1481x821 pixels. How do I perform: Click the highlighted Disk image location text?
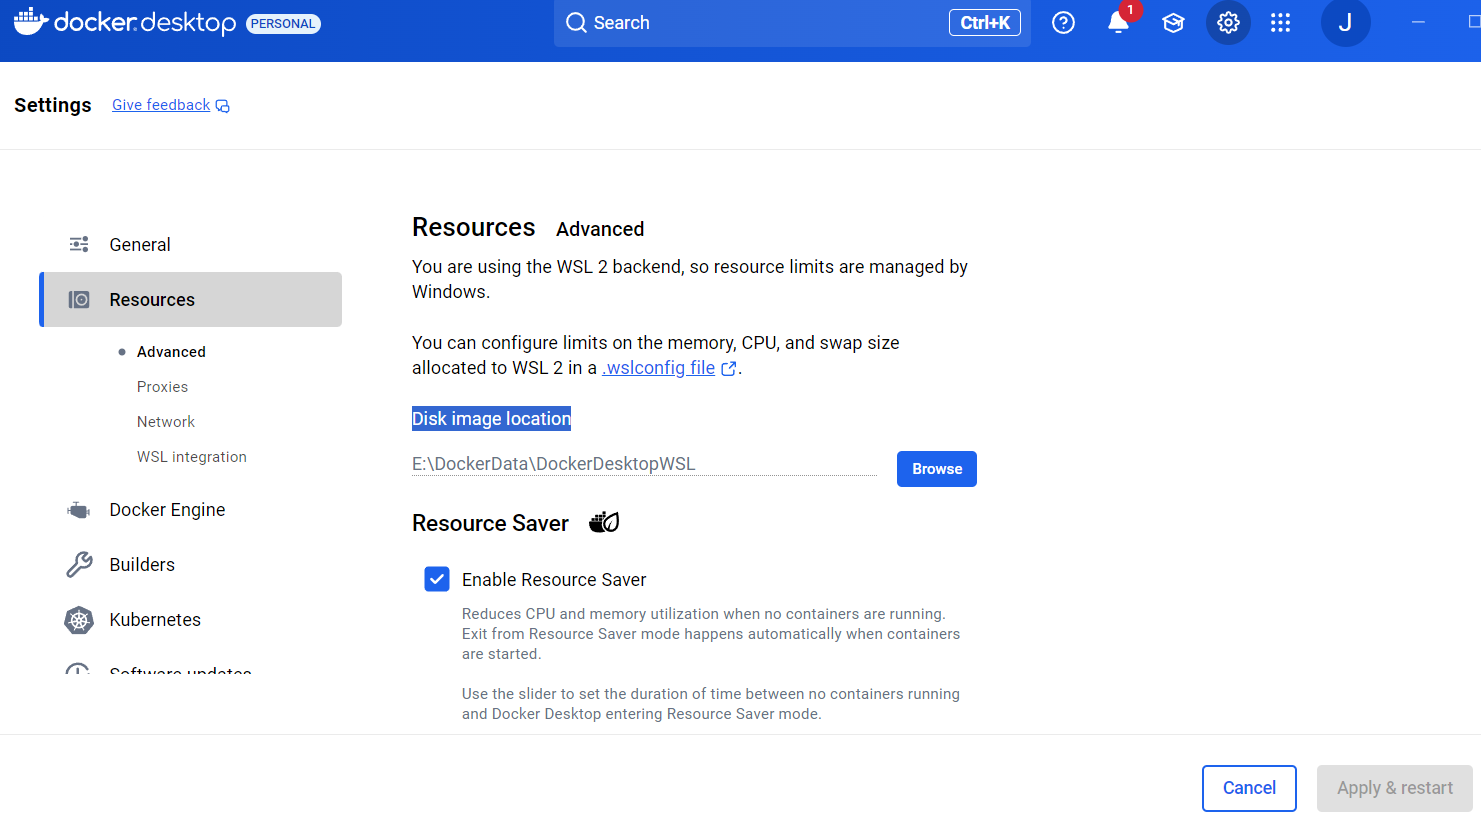(491, 419)
